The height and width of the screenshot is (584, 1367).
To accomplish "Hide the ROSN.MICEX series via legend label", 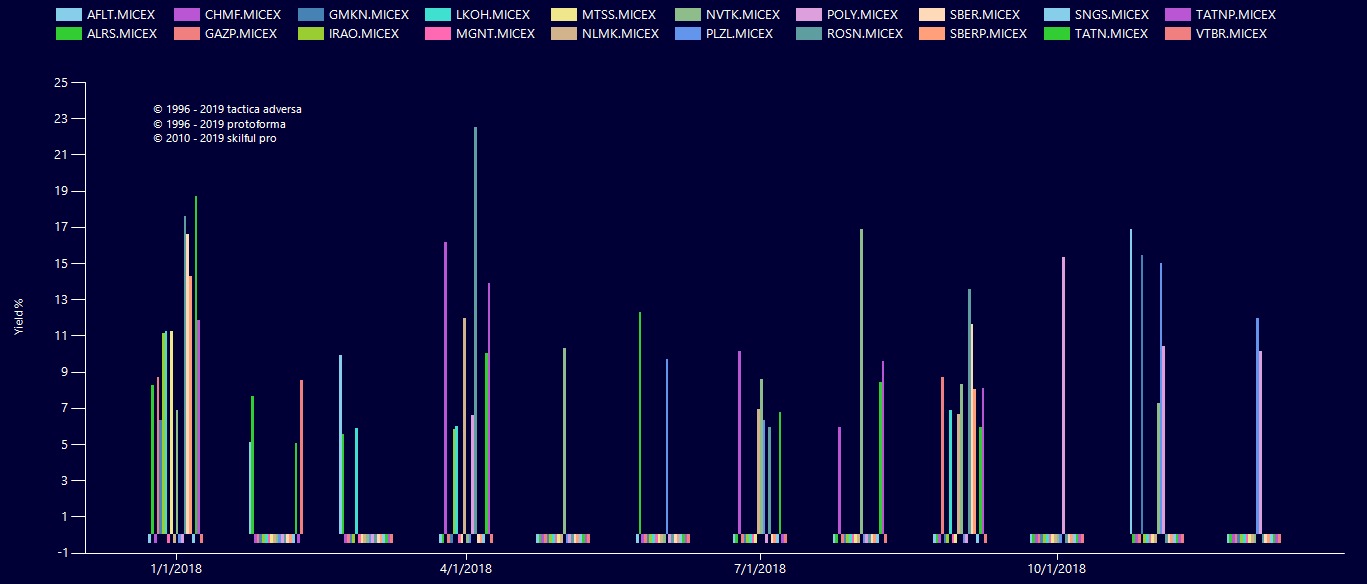I will click(x=865, y=34).
